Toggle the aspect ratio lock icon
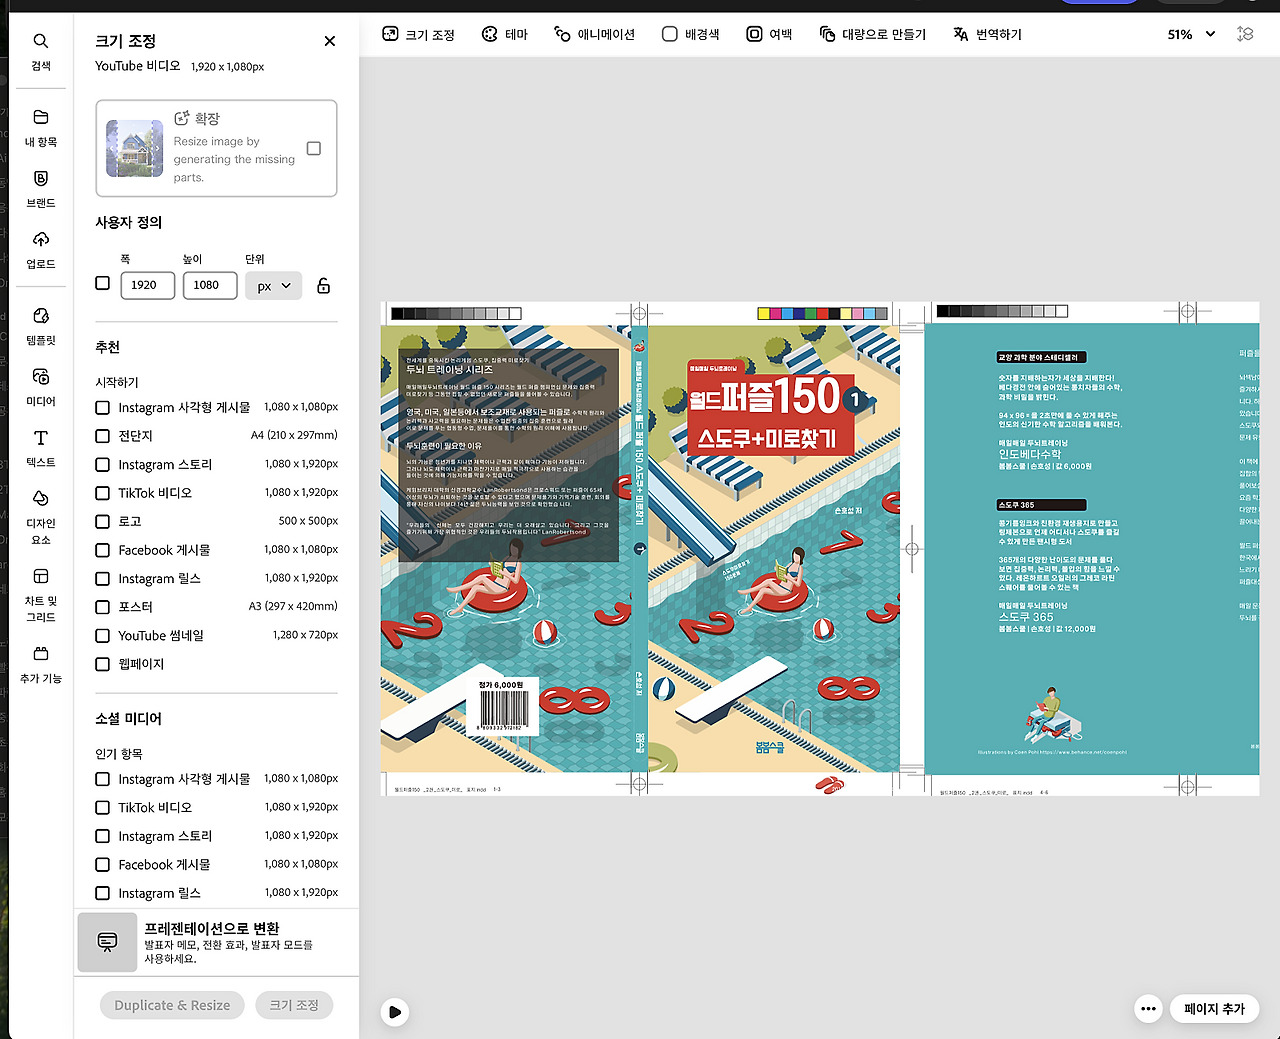 [323, 285]
